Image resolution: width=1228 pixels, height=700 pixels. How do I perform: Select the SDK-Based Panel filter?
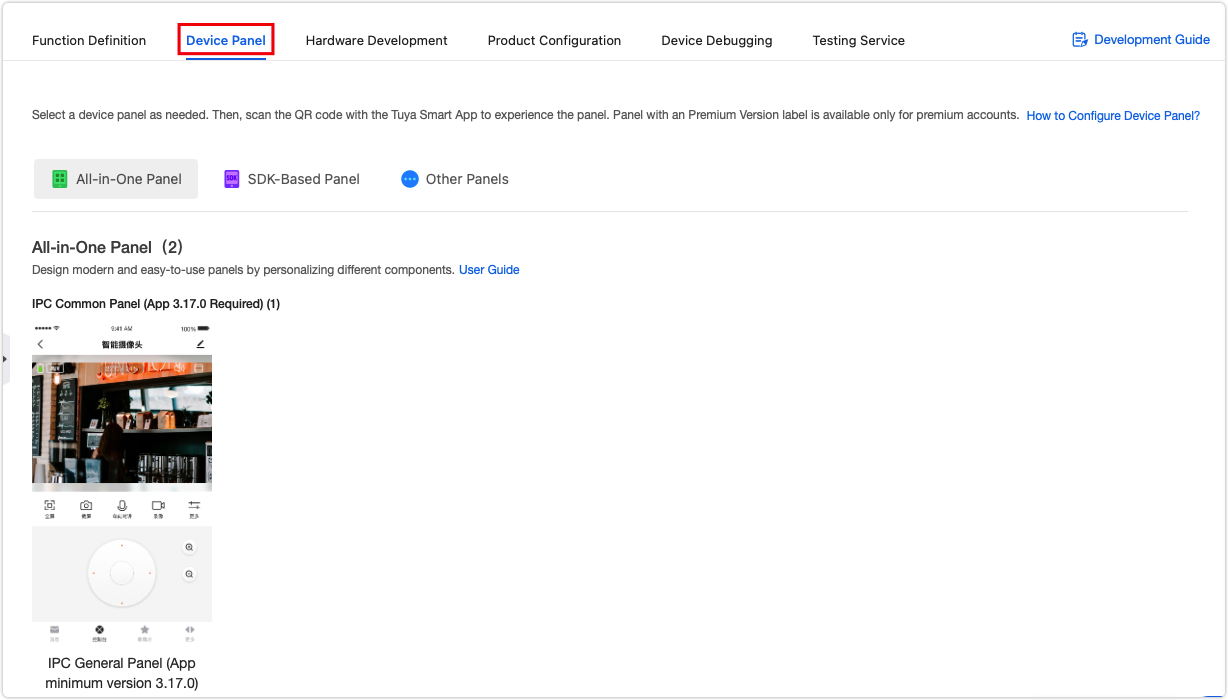(291, 179)
